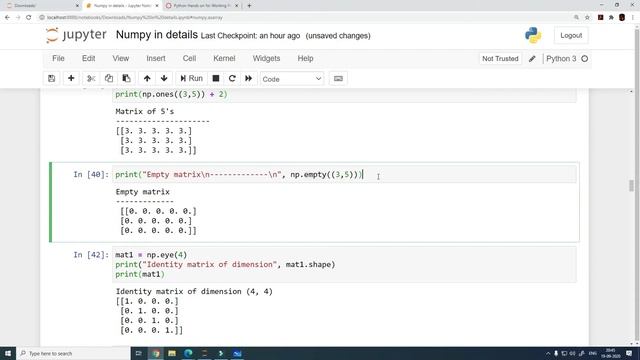Image resolution: width=640 pixels, height=360 pixels.
Task: Click the In [40] prompt label
Action: click(91, 175)
